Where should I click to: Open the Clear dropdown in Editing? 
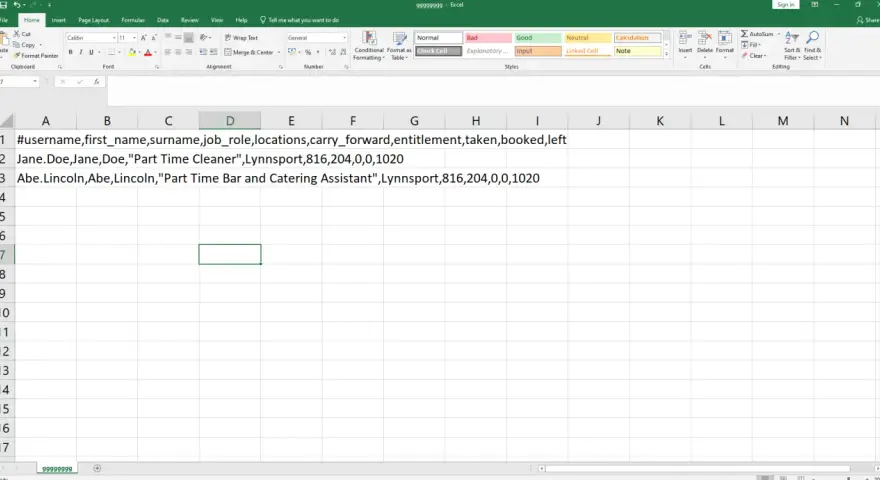tap(752, 56)
